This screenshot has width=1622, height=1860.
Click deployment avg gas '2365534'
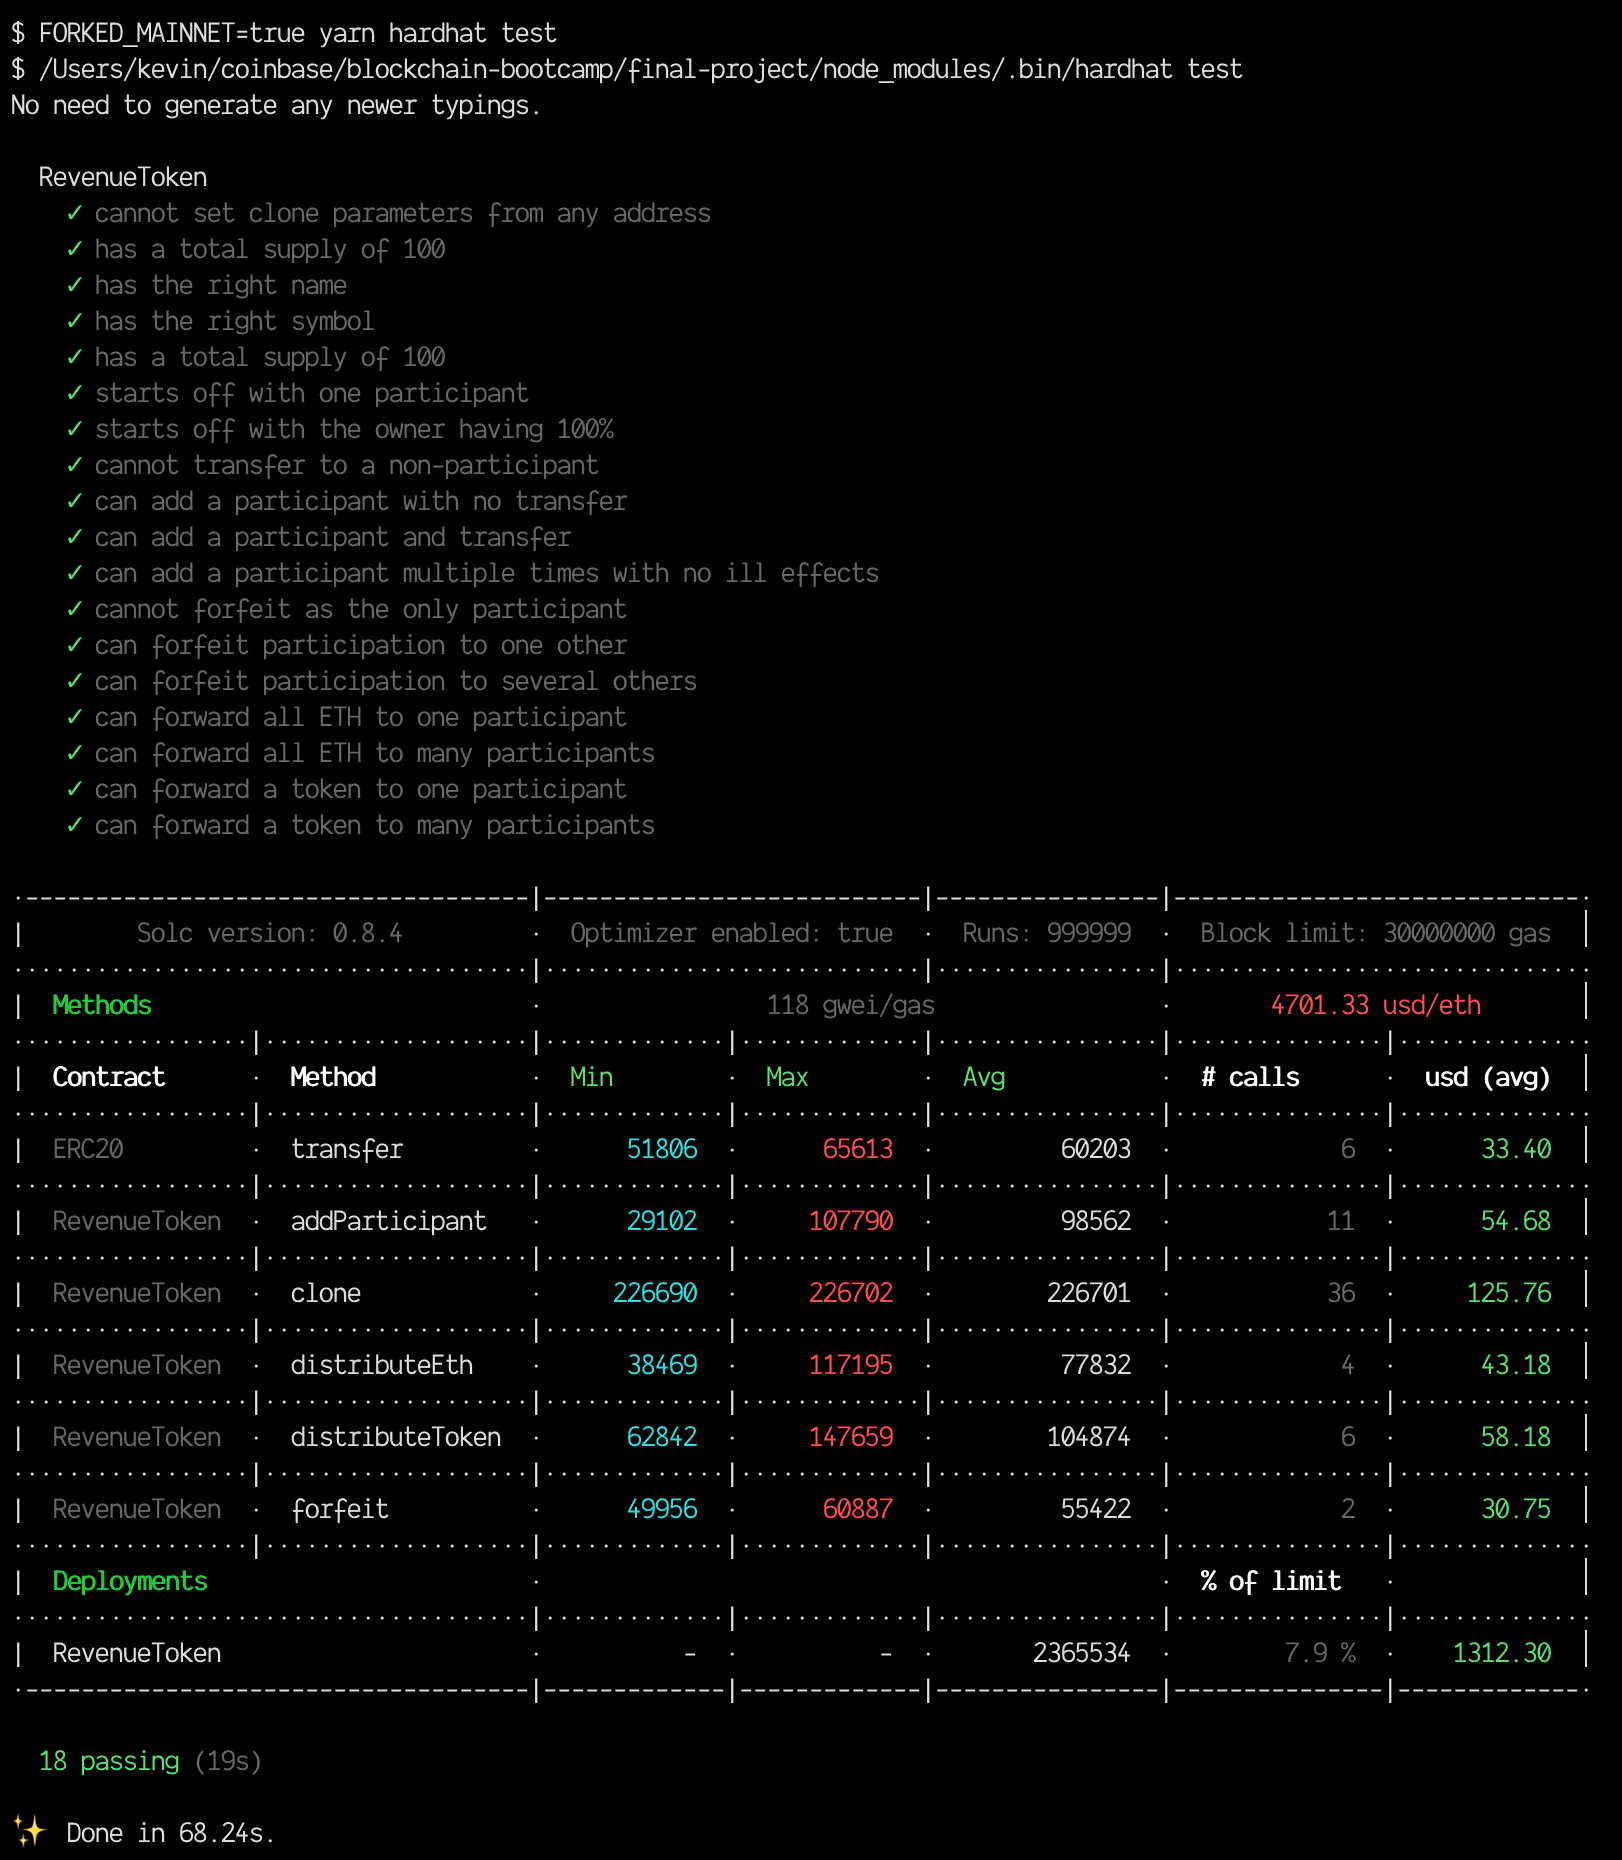click(x=1082, y=1653)
